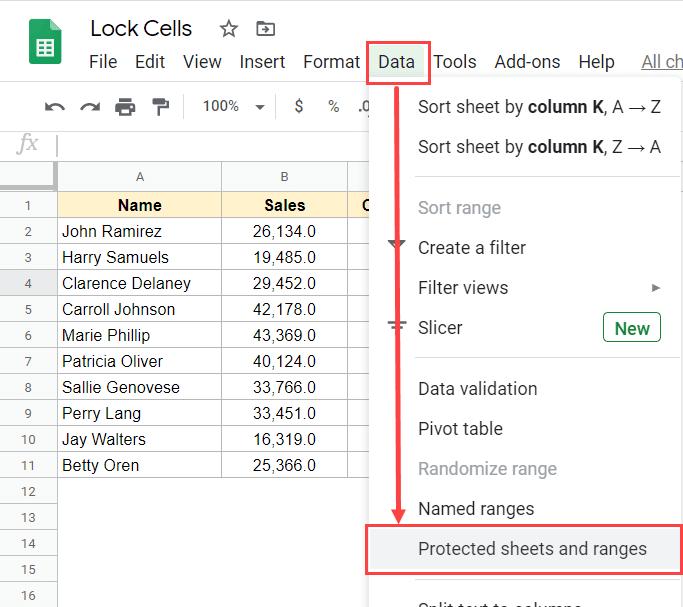Open the Help menu
Screen dimensions: 683x607
tap(596, 62)
